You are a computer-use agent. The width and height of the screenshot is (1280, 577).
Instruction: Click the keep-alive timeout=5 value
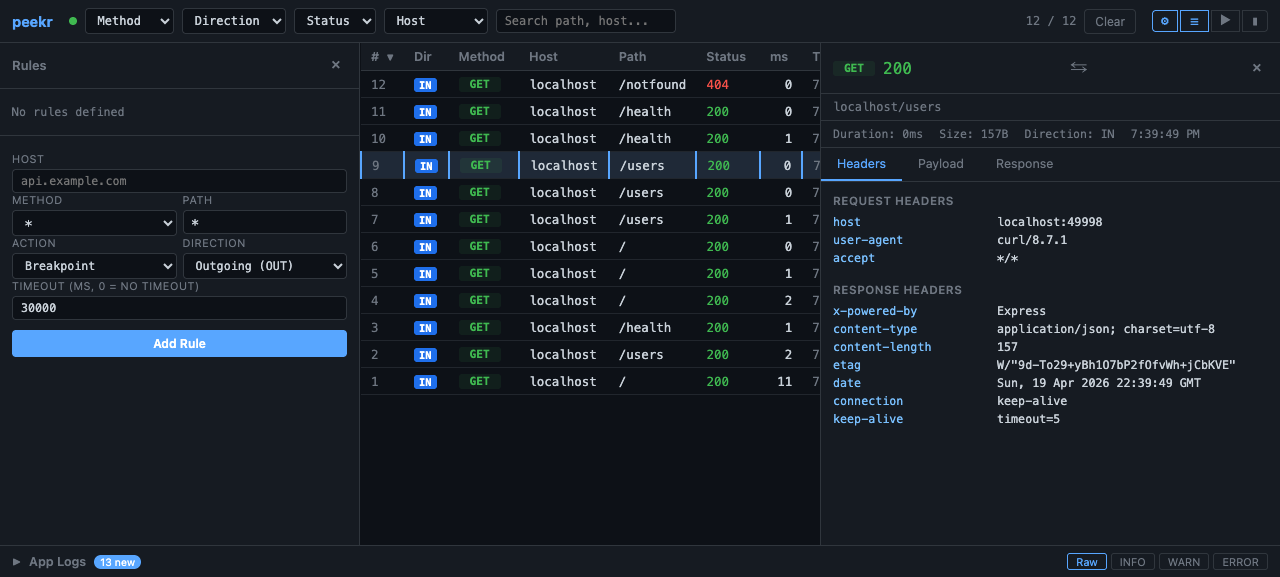pyautogui.click(x=1028, y=419)
